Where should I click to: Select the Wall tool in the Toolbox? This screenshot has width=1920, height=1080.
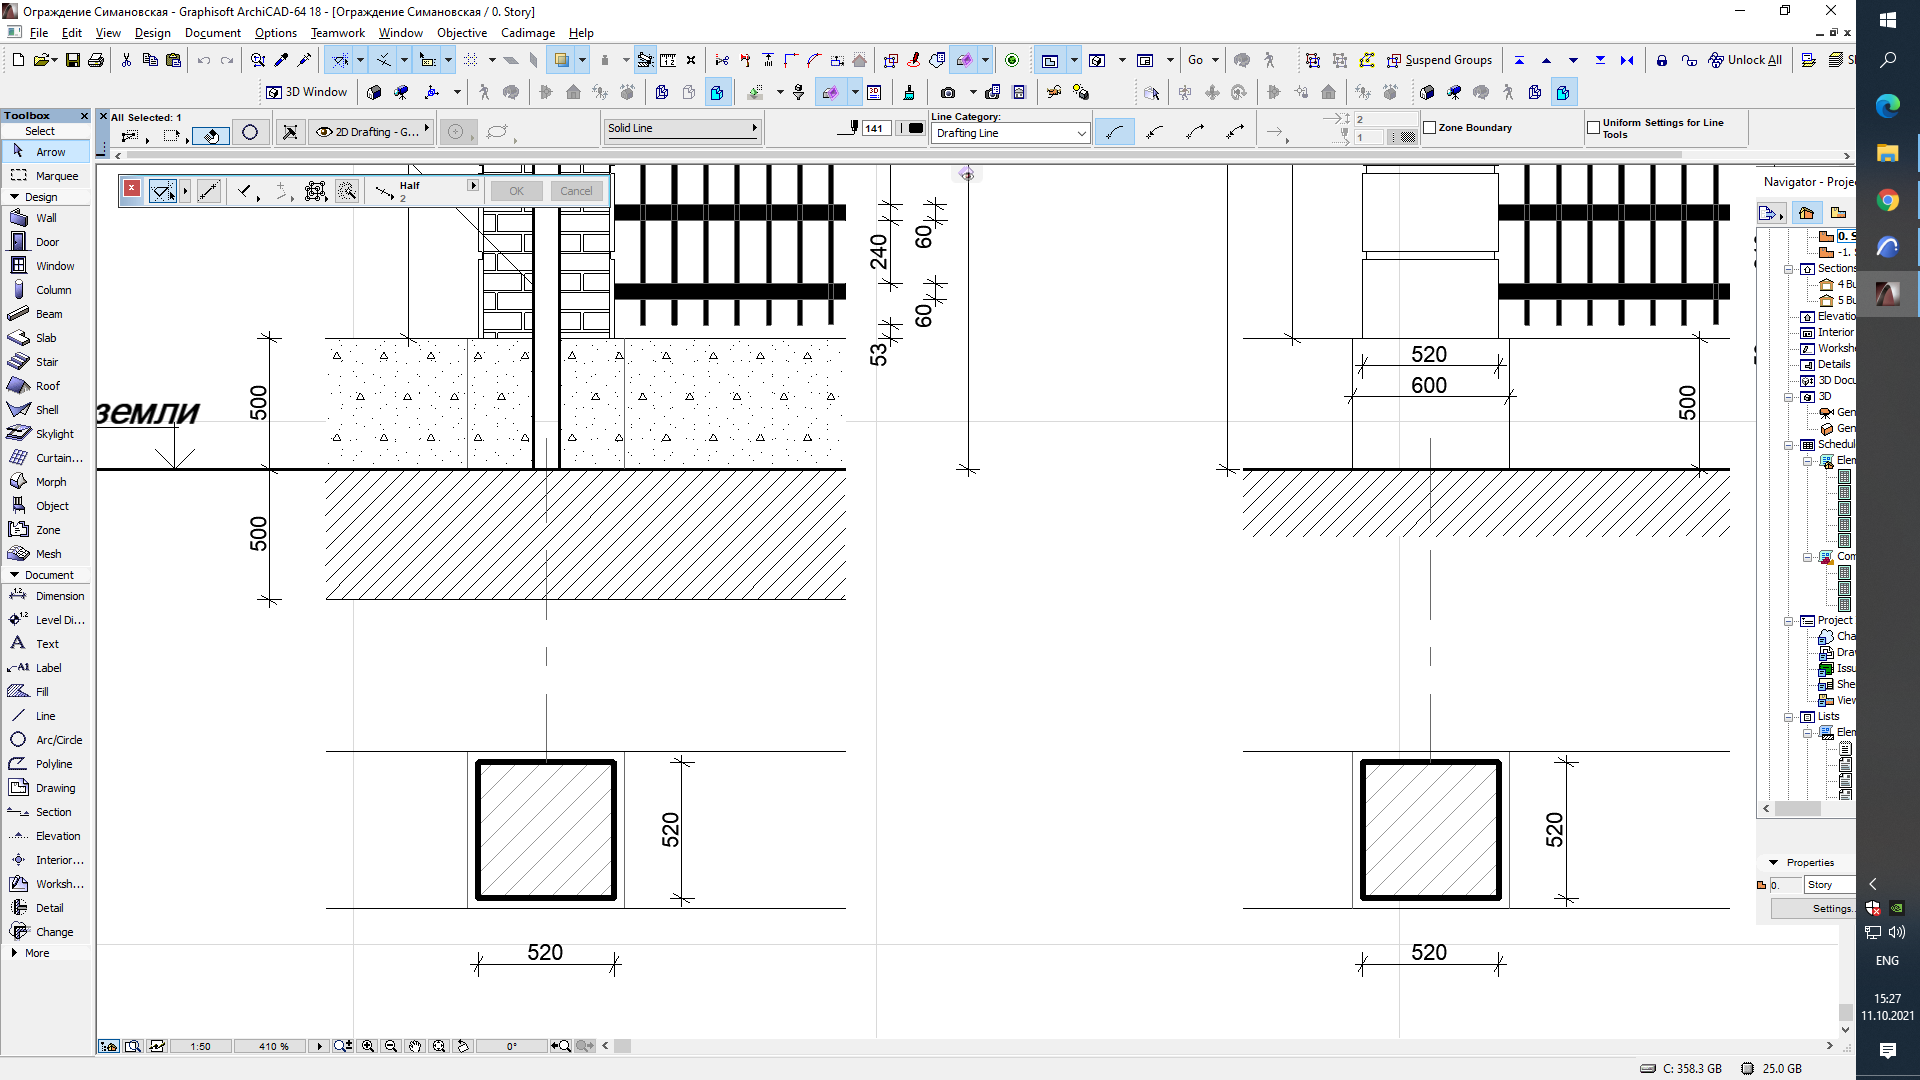[x=46, y=218]
